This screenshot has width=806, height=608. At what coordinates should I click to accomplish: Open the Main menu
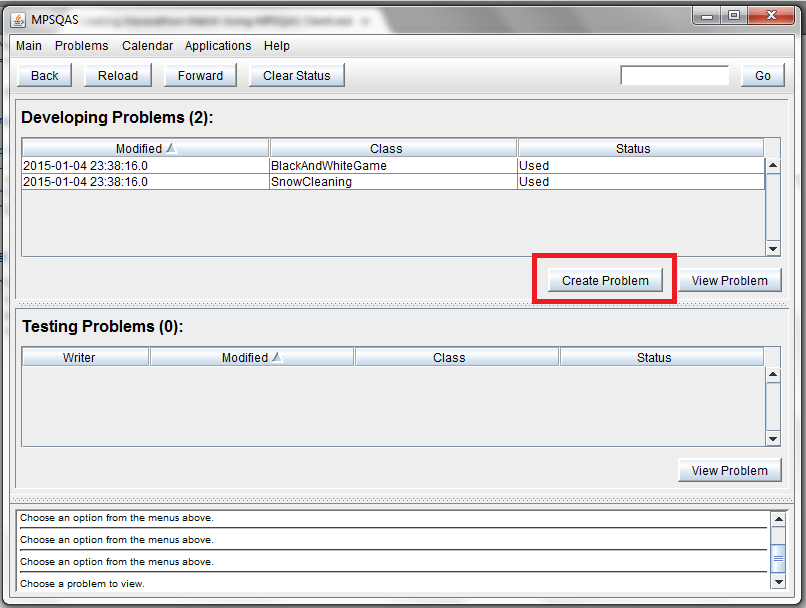tap(29, 46)
